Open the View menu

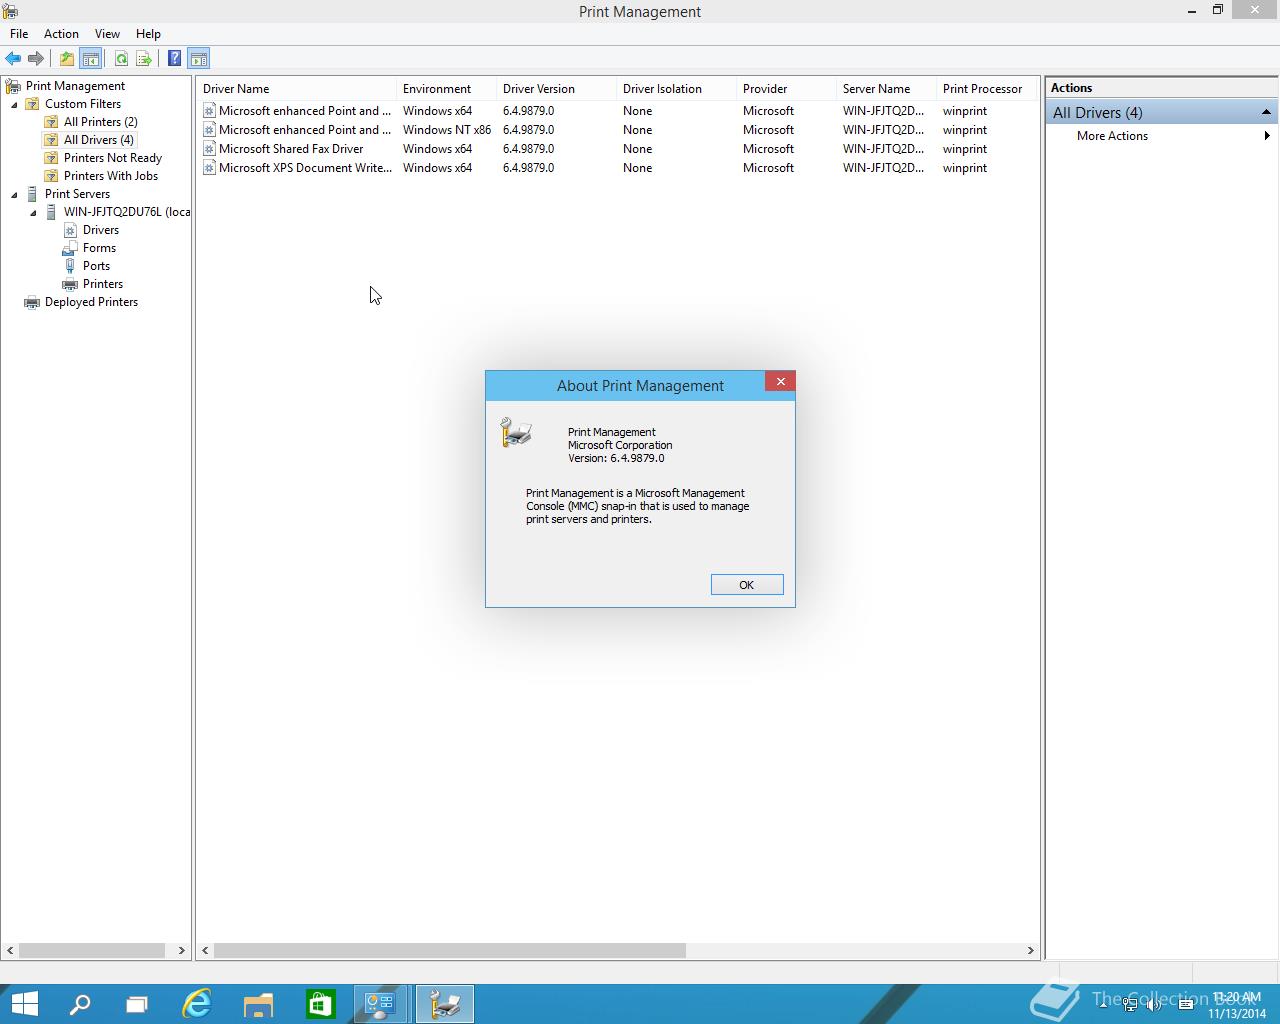[x=107, y=34]
